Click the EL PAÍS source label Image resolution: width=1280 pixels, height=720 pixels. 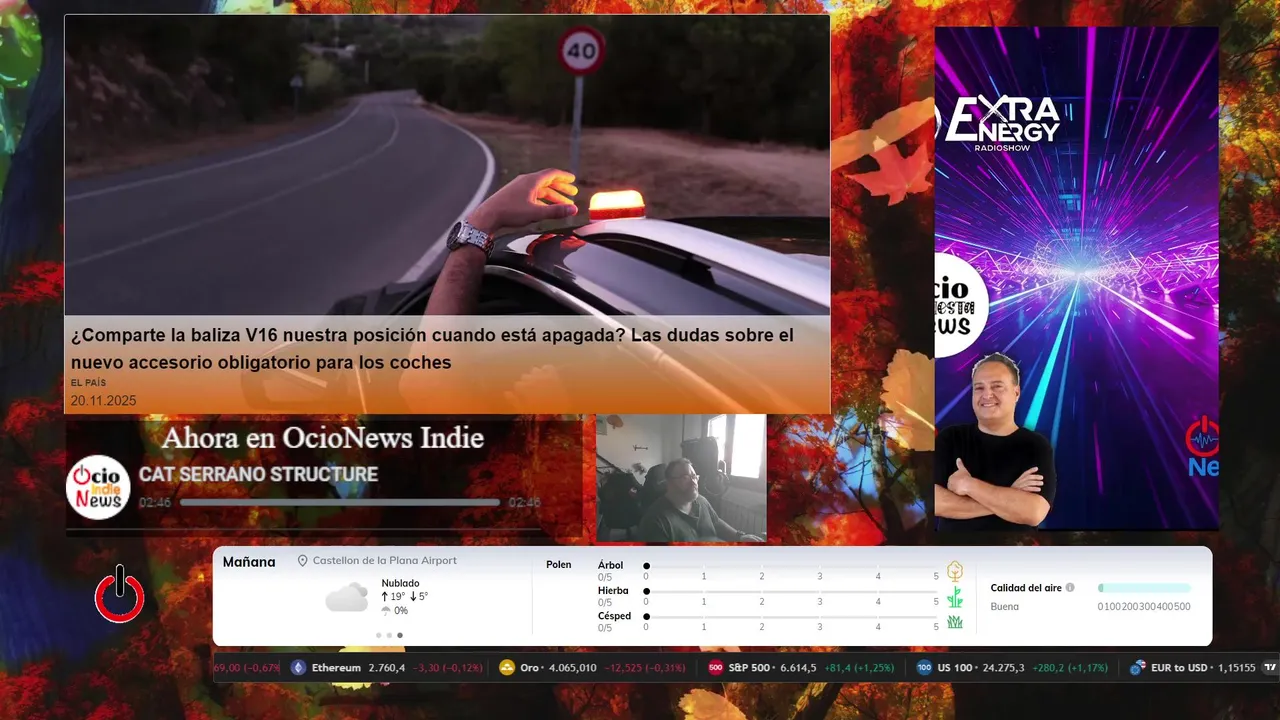tap(88, 383)
